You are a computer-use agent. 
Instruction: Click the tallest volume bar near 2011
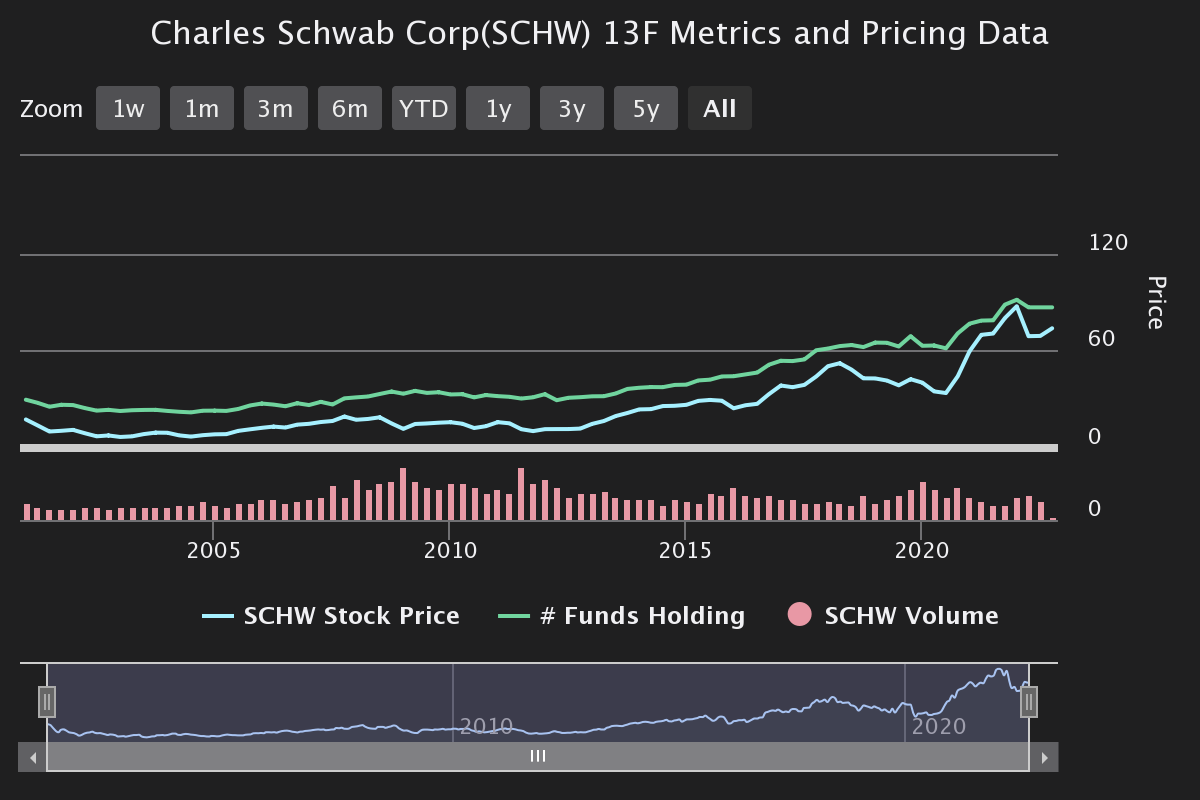[x=521, y=494]
